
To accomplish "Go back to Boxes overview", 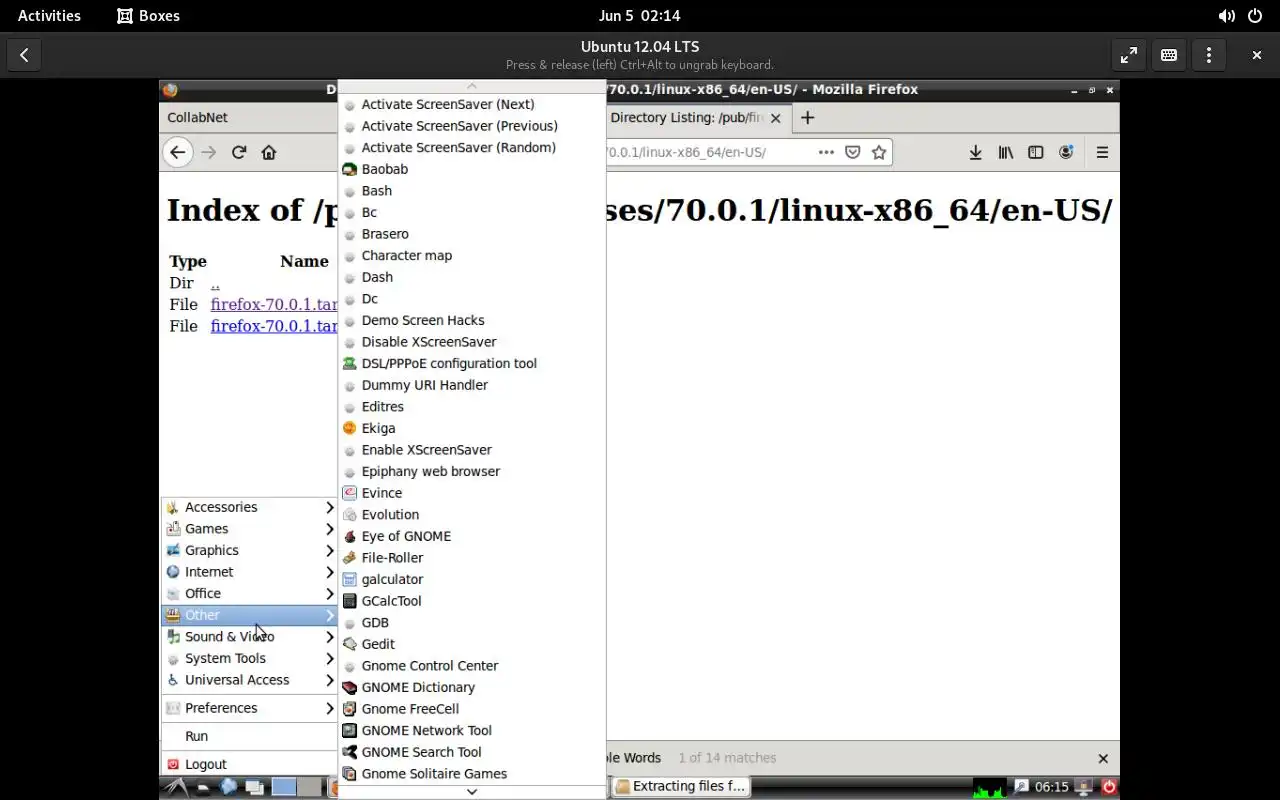I will (x=24, y=55).
